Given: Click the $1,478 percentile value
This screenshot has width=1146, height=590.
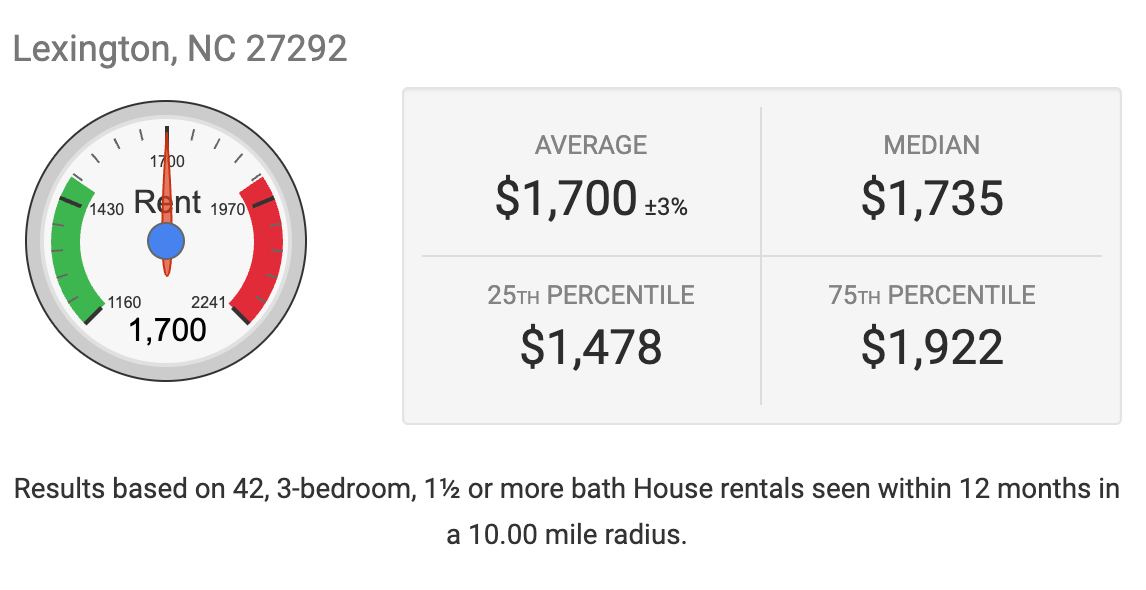Looking at the screenshot, I should tap(591, 347).
